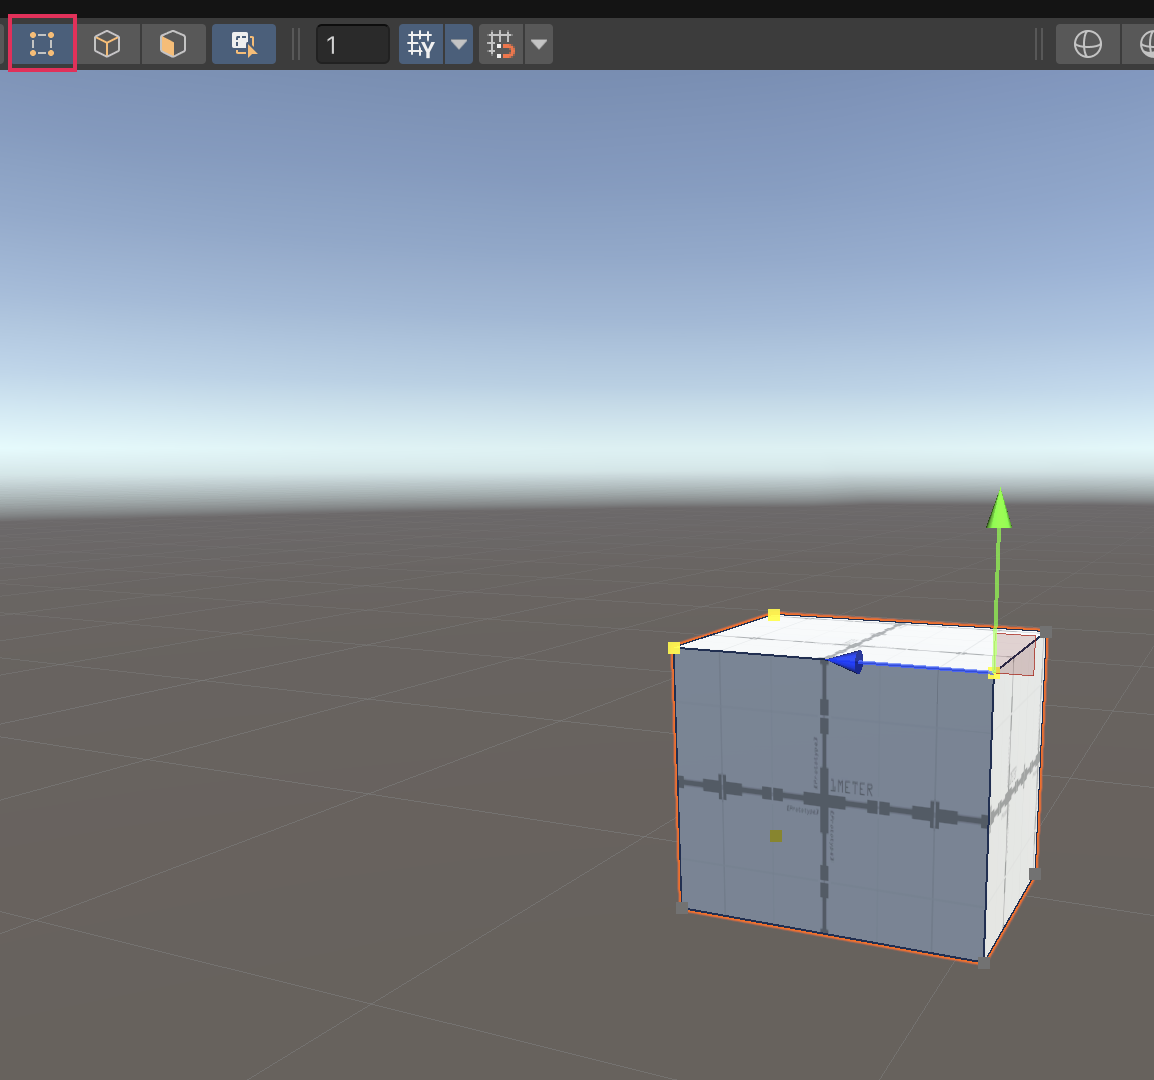Select the gray vertex at bottom-front-right corner
Viewport: 1154px width, 1080px height.
point(984,962)
